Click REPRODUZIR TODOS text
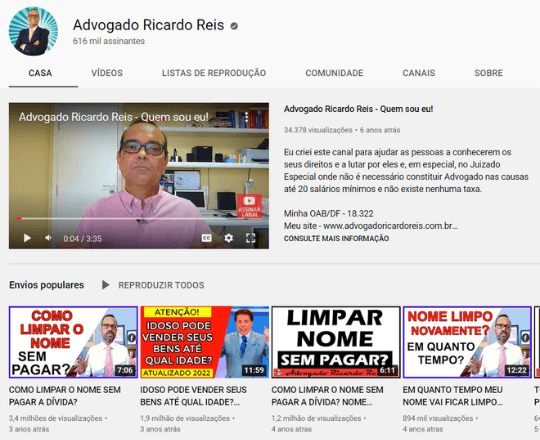The image size is (540, 440). click(161, 285)
